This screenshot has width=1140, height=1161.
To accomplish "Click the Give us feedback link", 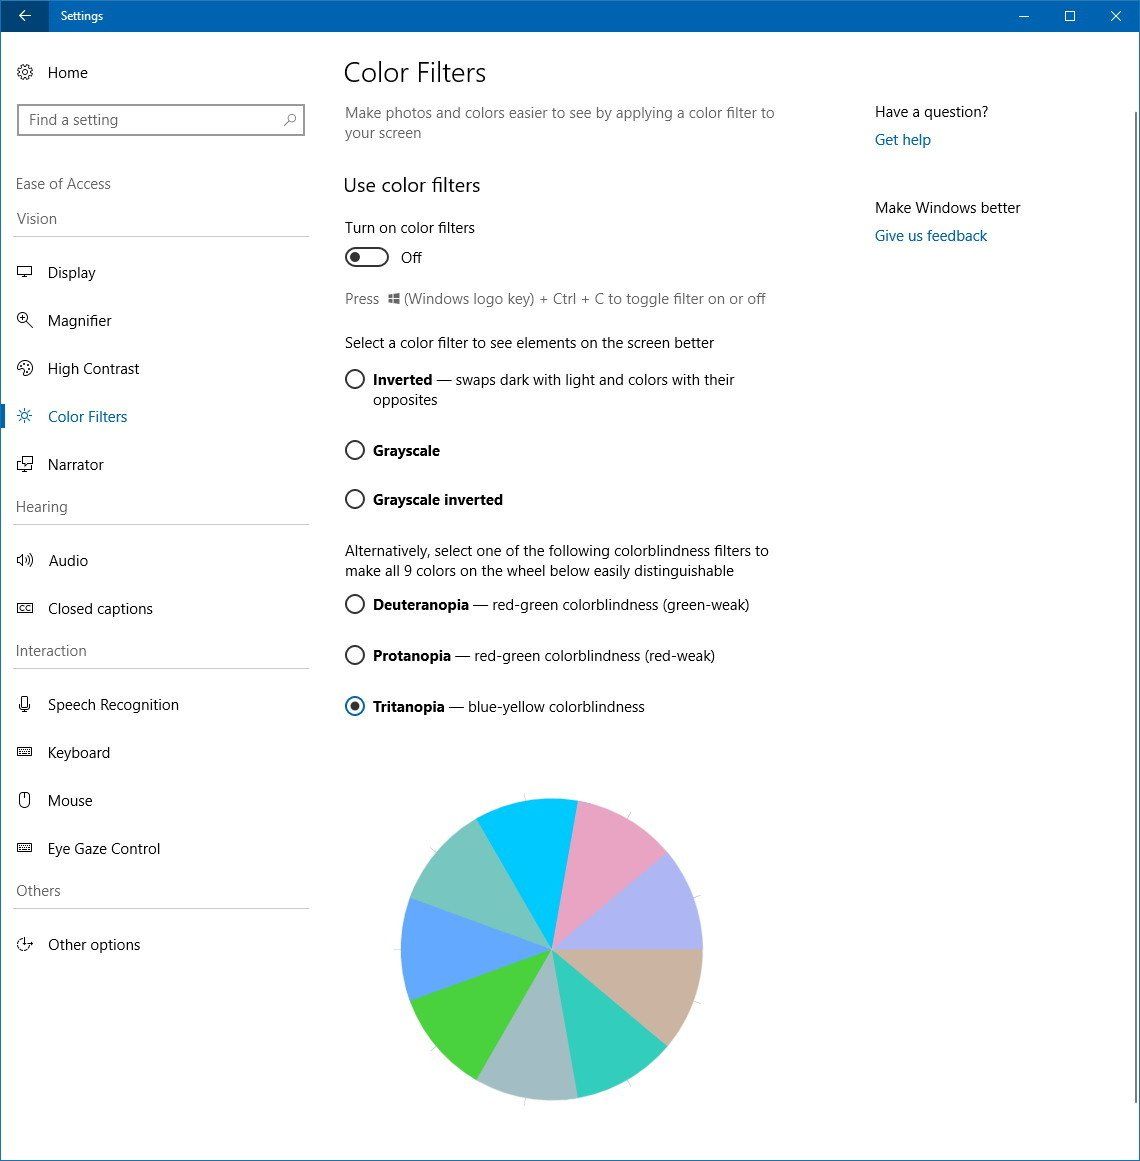I will click(930, 235).
